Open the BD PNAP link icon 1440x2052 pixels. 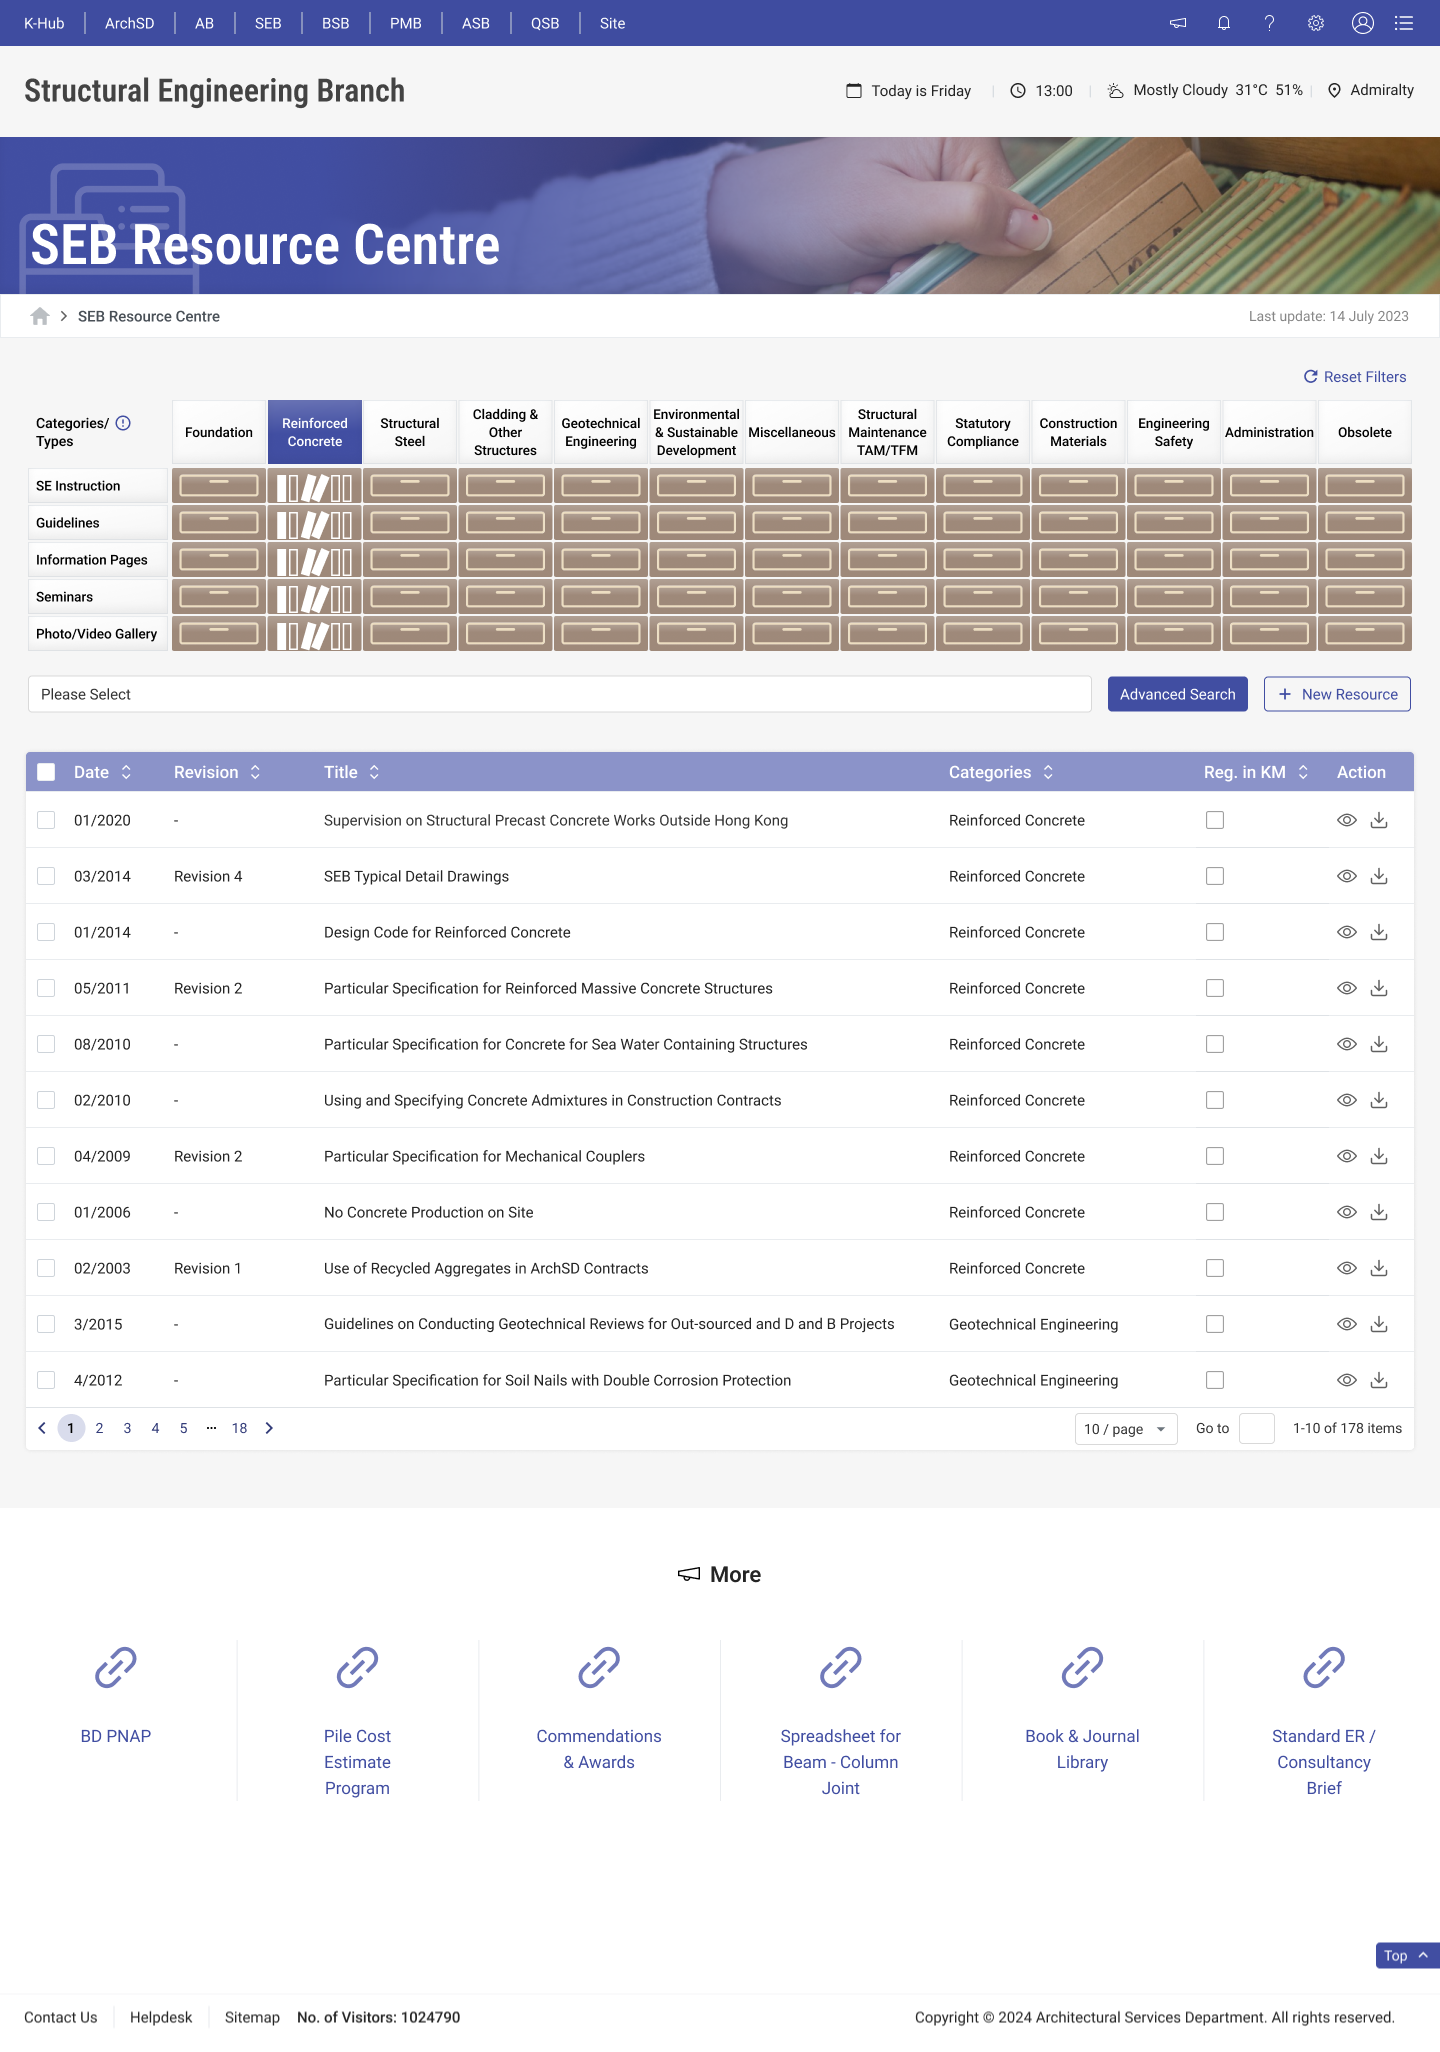tap(116, 1668)
